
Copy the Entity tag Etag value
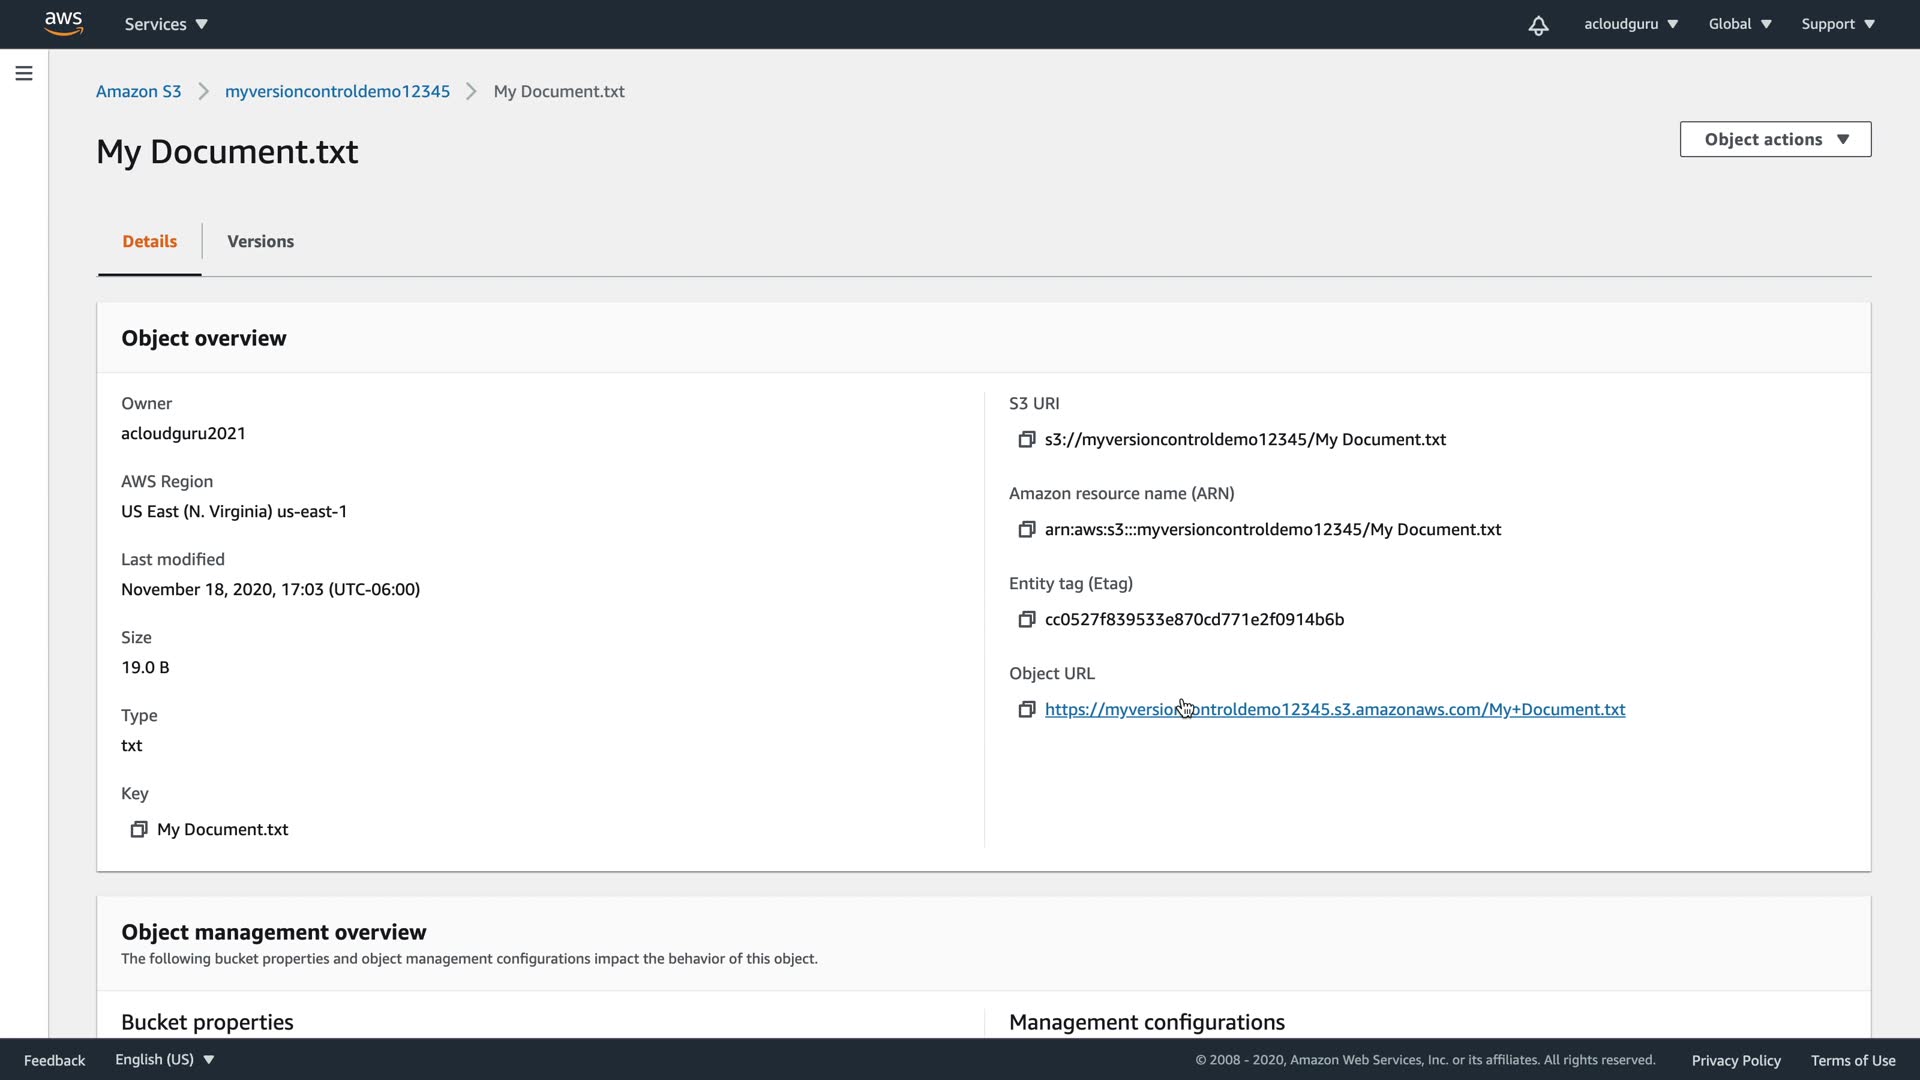(1026, 620)
